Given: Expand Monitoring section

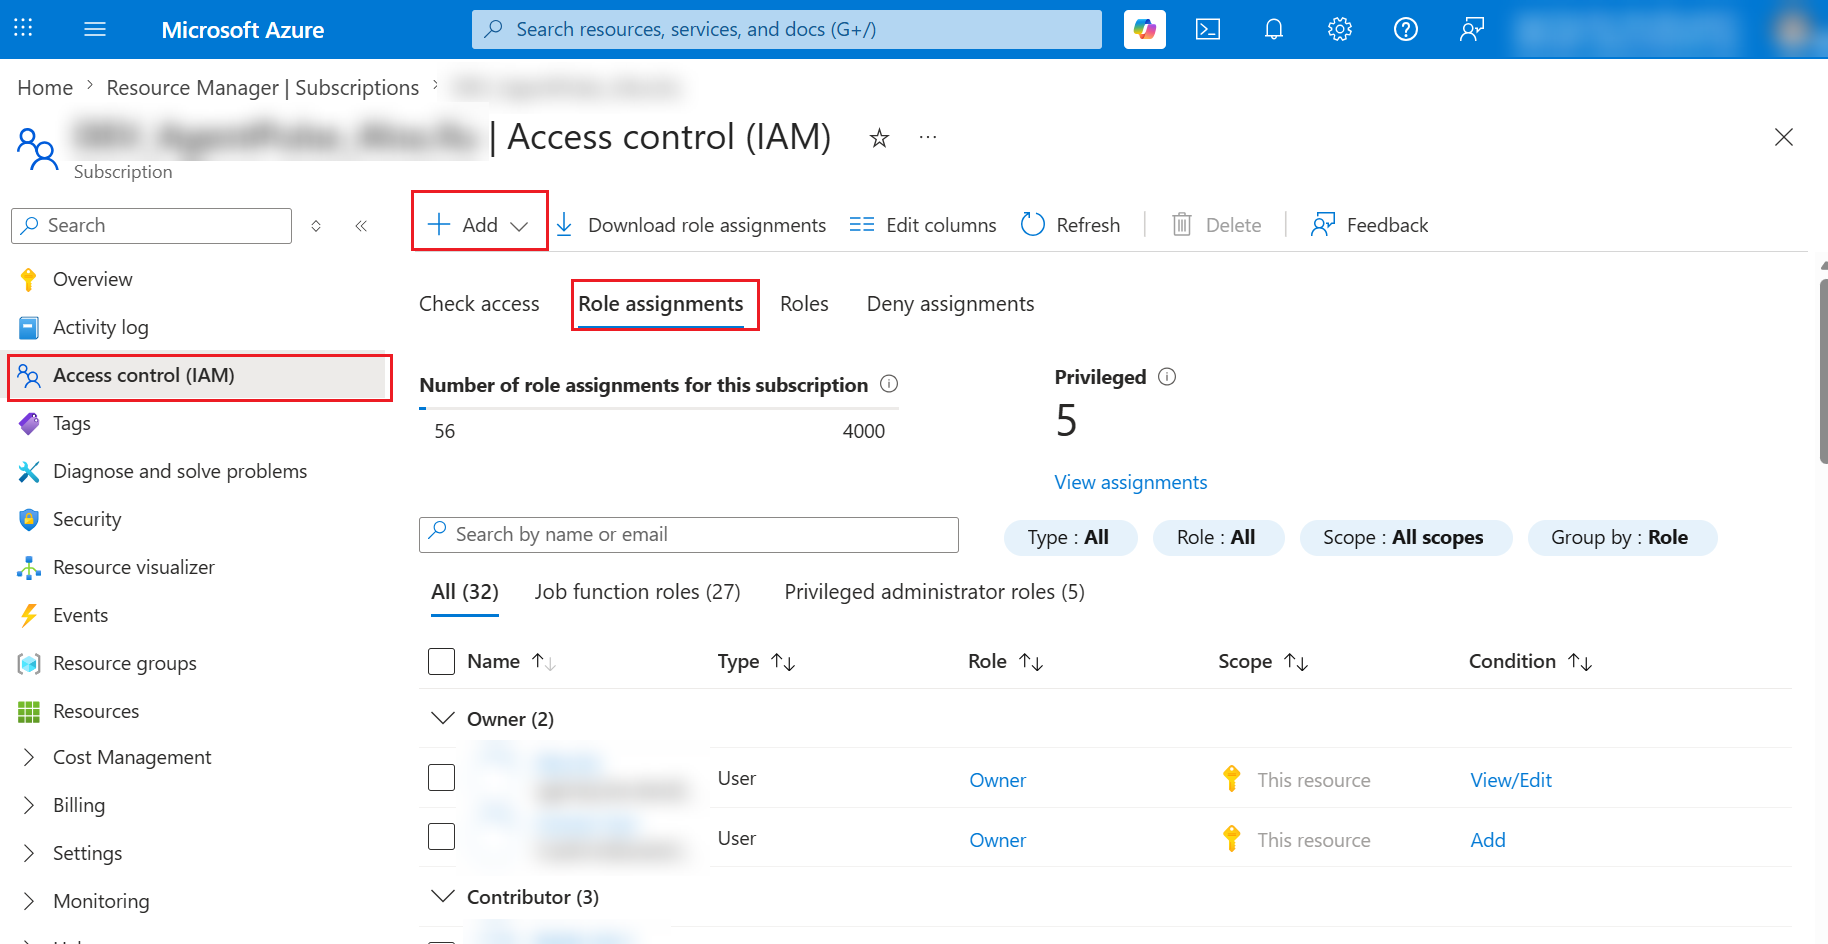Looking at the screenshot, I should point(101,901).
